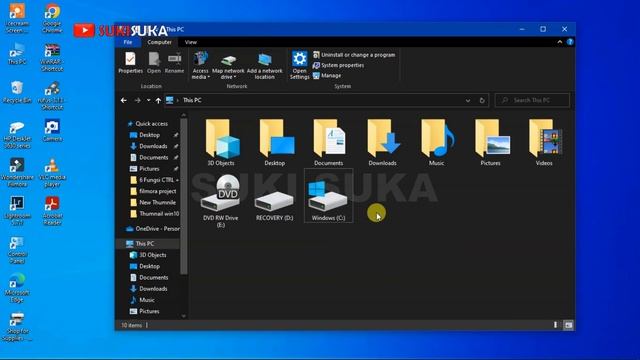The image size is (640, 360).
Task: Go back with the Back arrow
Action: 124,100
